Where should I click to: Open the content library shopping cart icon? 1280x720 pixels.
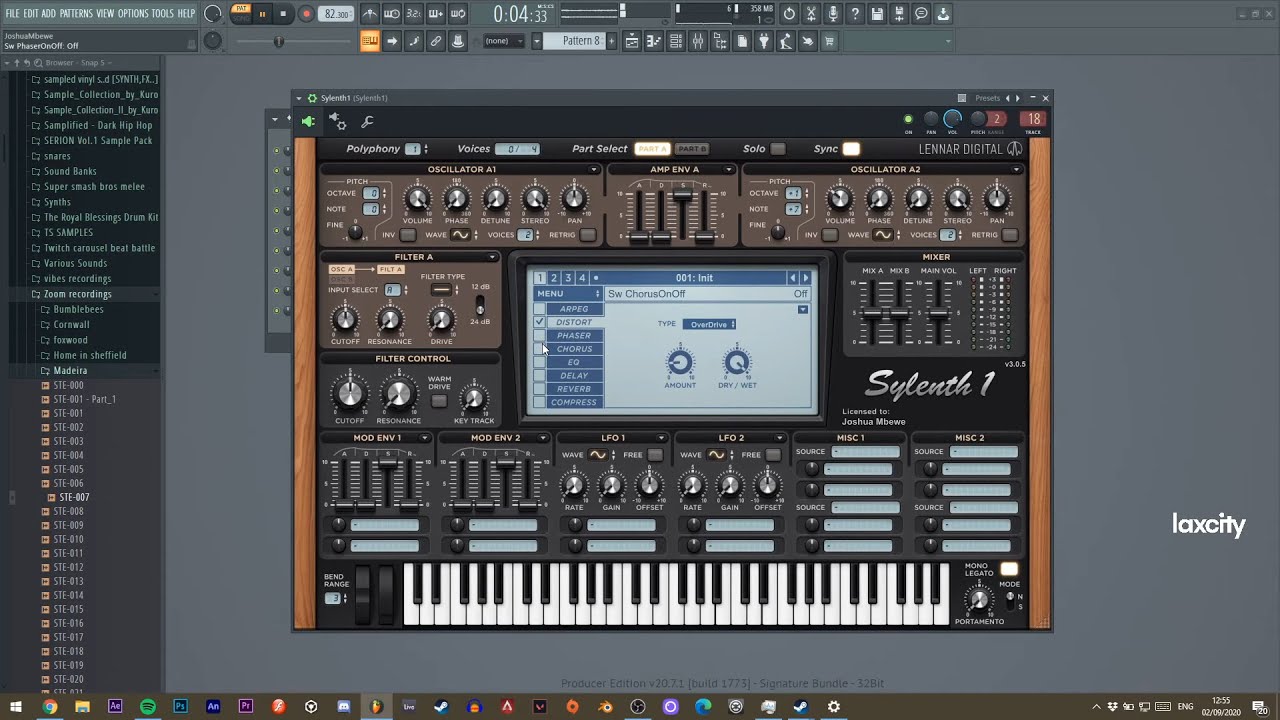[830, 41]
